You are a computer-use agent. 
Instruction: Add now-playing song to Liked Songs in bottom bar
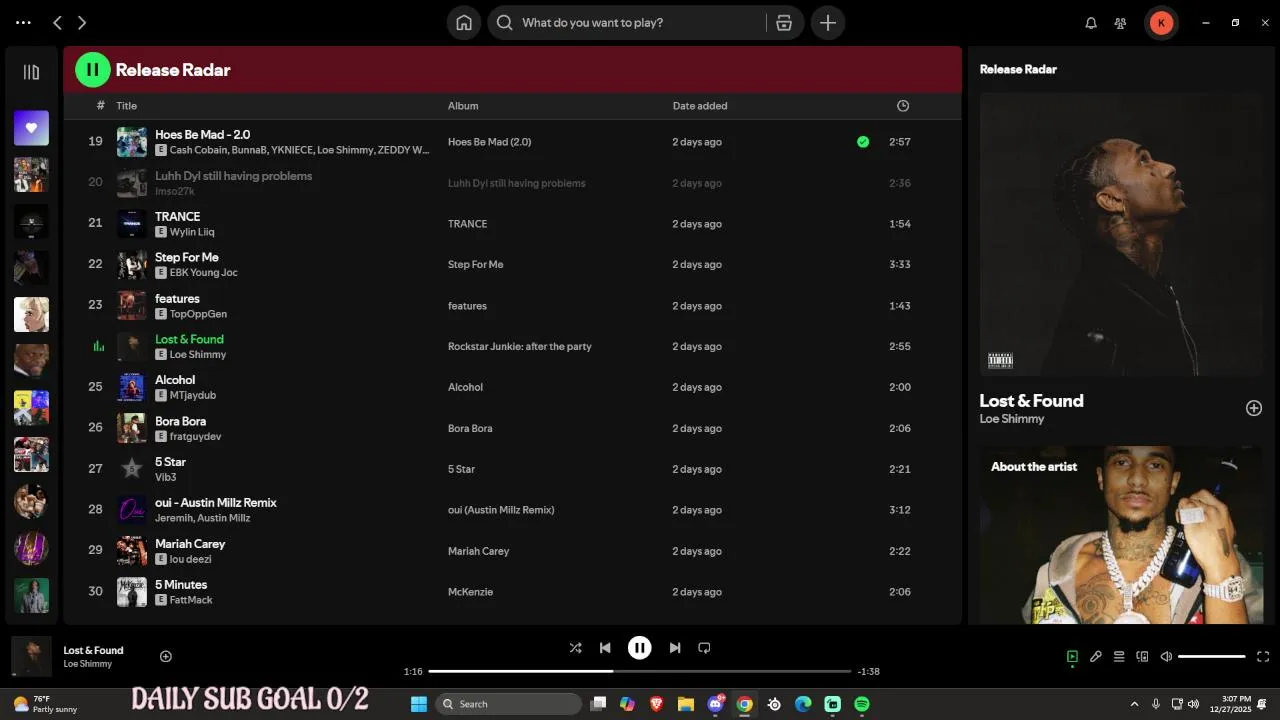coord(166,656)
